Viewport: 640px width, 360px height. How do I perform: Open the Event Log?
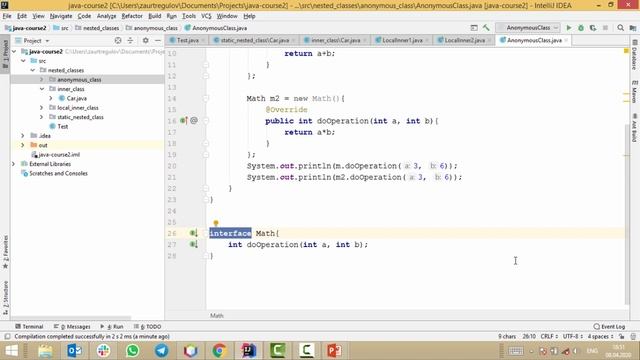[x=609, y=327]
